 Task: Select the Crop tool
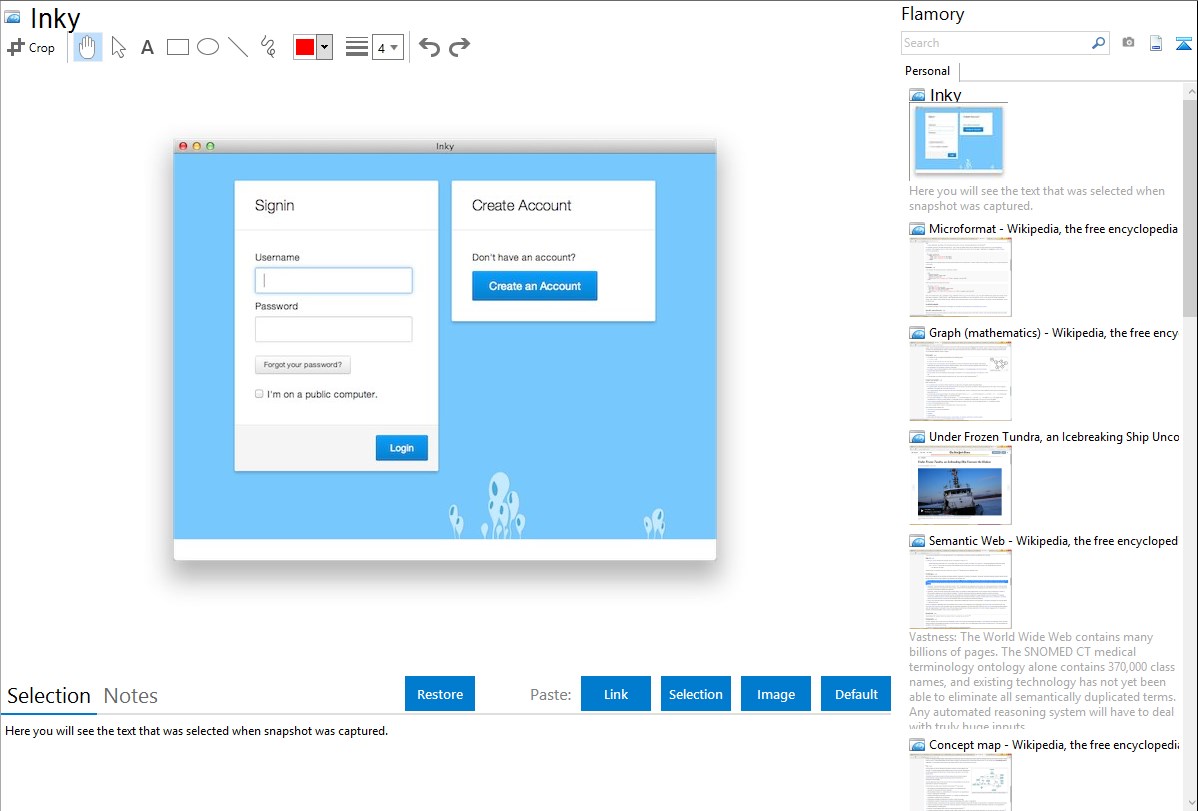[x=31, y=47]
